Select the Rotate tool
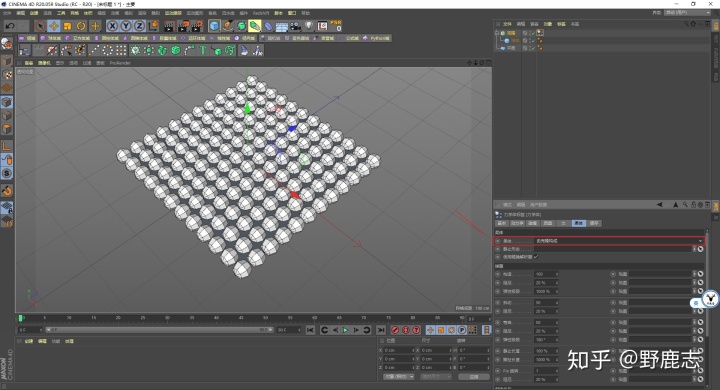The height and width of the screenshot is (390, 720). pyautogui.click(x=81, y=26)
